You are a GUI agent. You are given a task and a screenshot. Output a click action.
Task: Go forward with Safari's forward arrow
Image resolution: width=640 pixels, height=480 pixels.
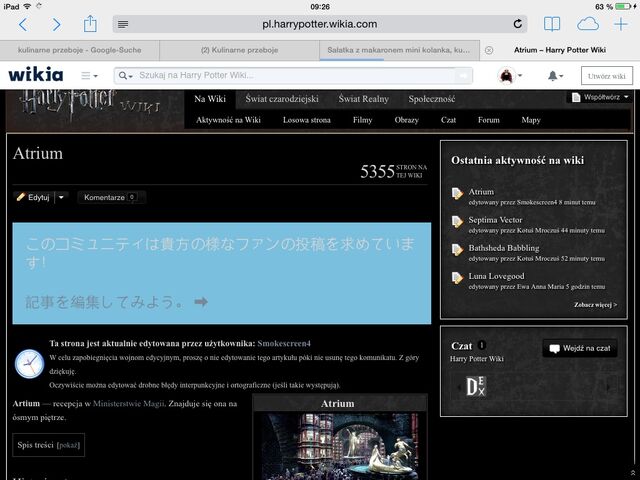click(x=56, y=24)
